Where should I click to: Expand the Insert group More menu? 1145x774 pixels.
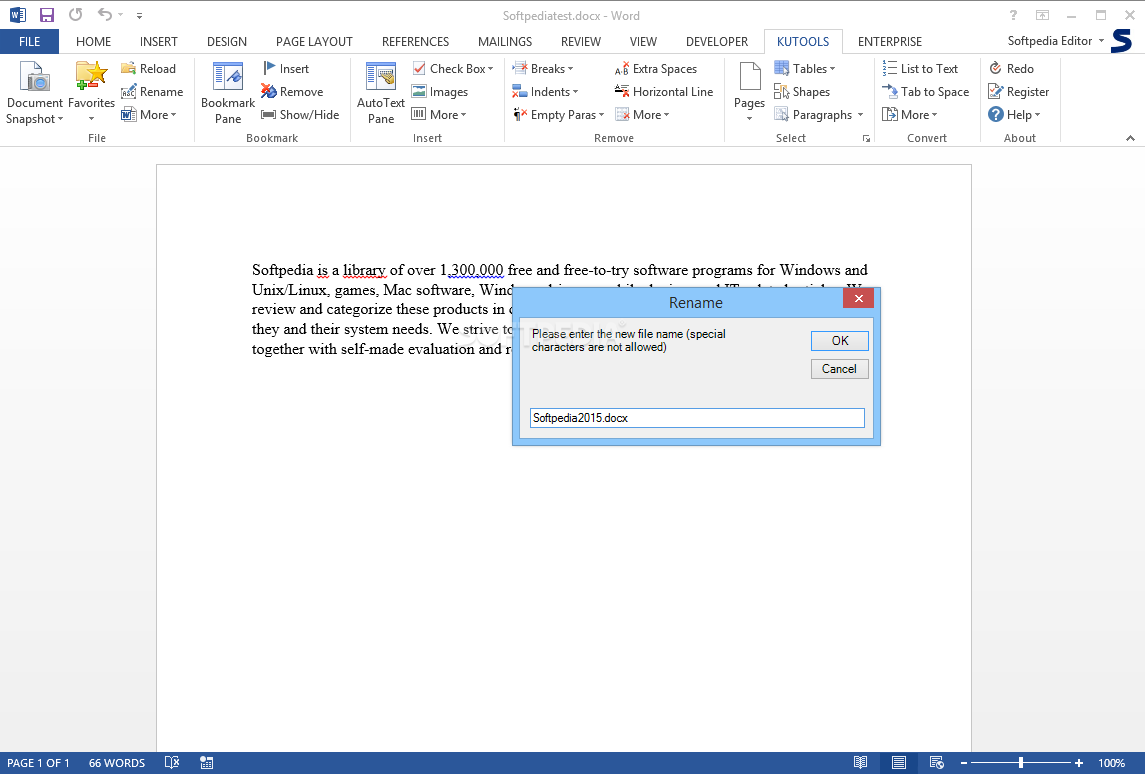coord(439,115)
